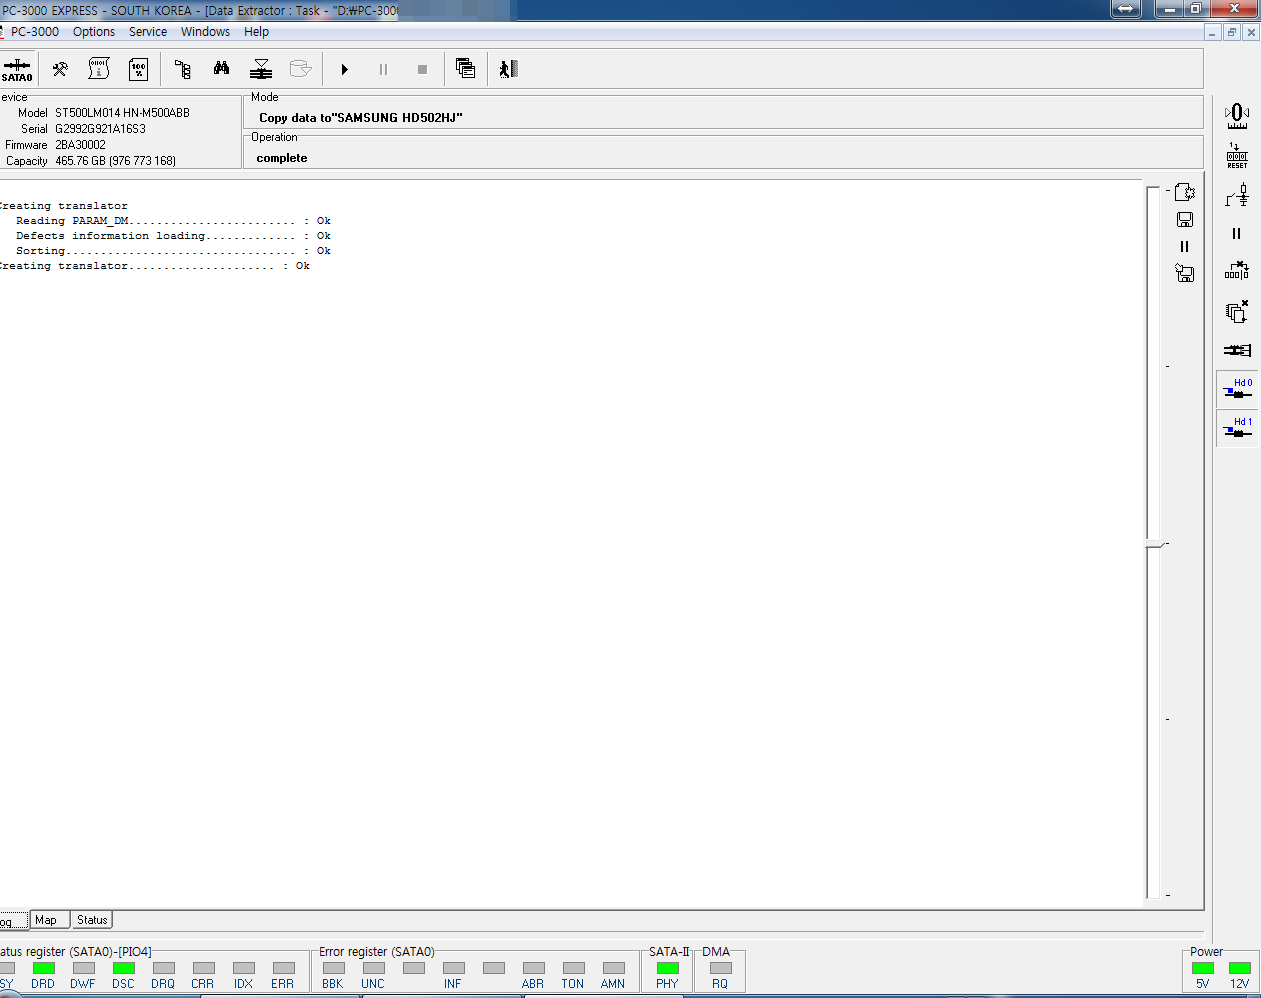The image size is (1261, 998).
Task: Open the Help menu
Action: click(256, 32)
